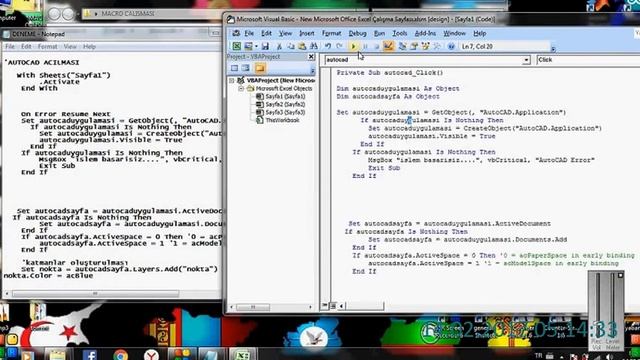This screenshot has width=640, height=360.
Task: Click Project panel horizontal scrollbar thumb
Action: pos(253,307)
